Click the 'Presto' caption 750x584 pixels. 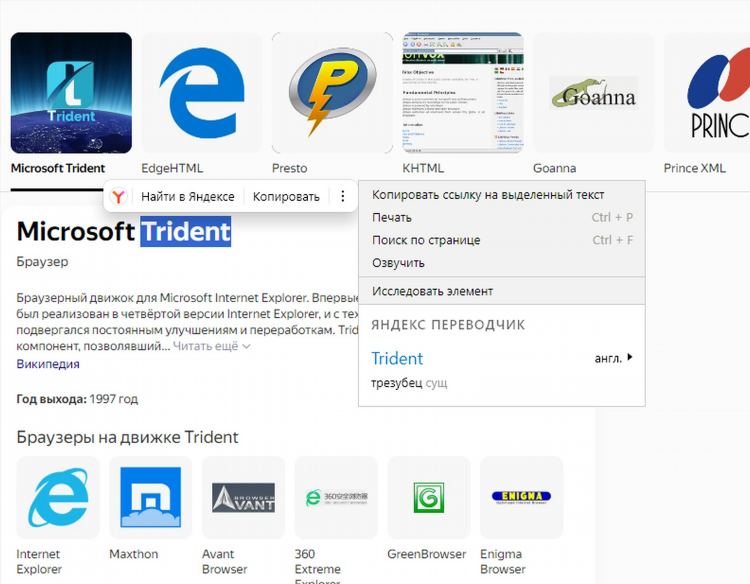(289, 168)
